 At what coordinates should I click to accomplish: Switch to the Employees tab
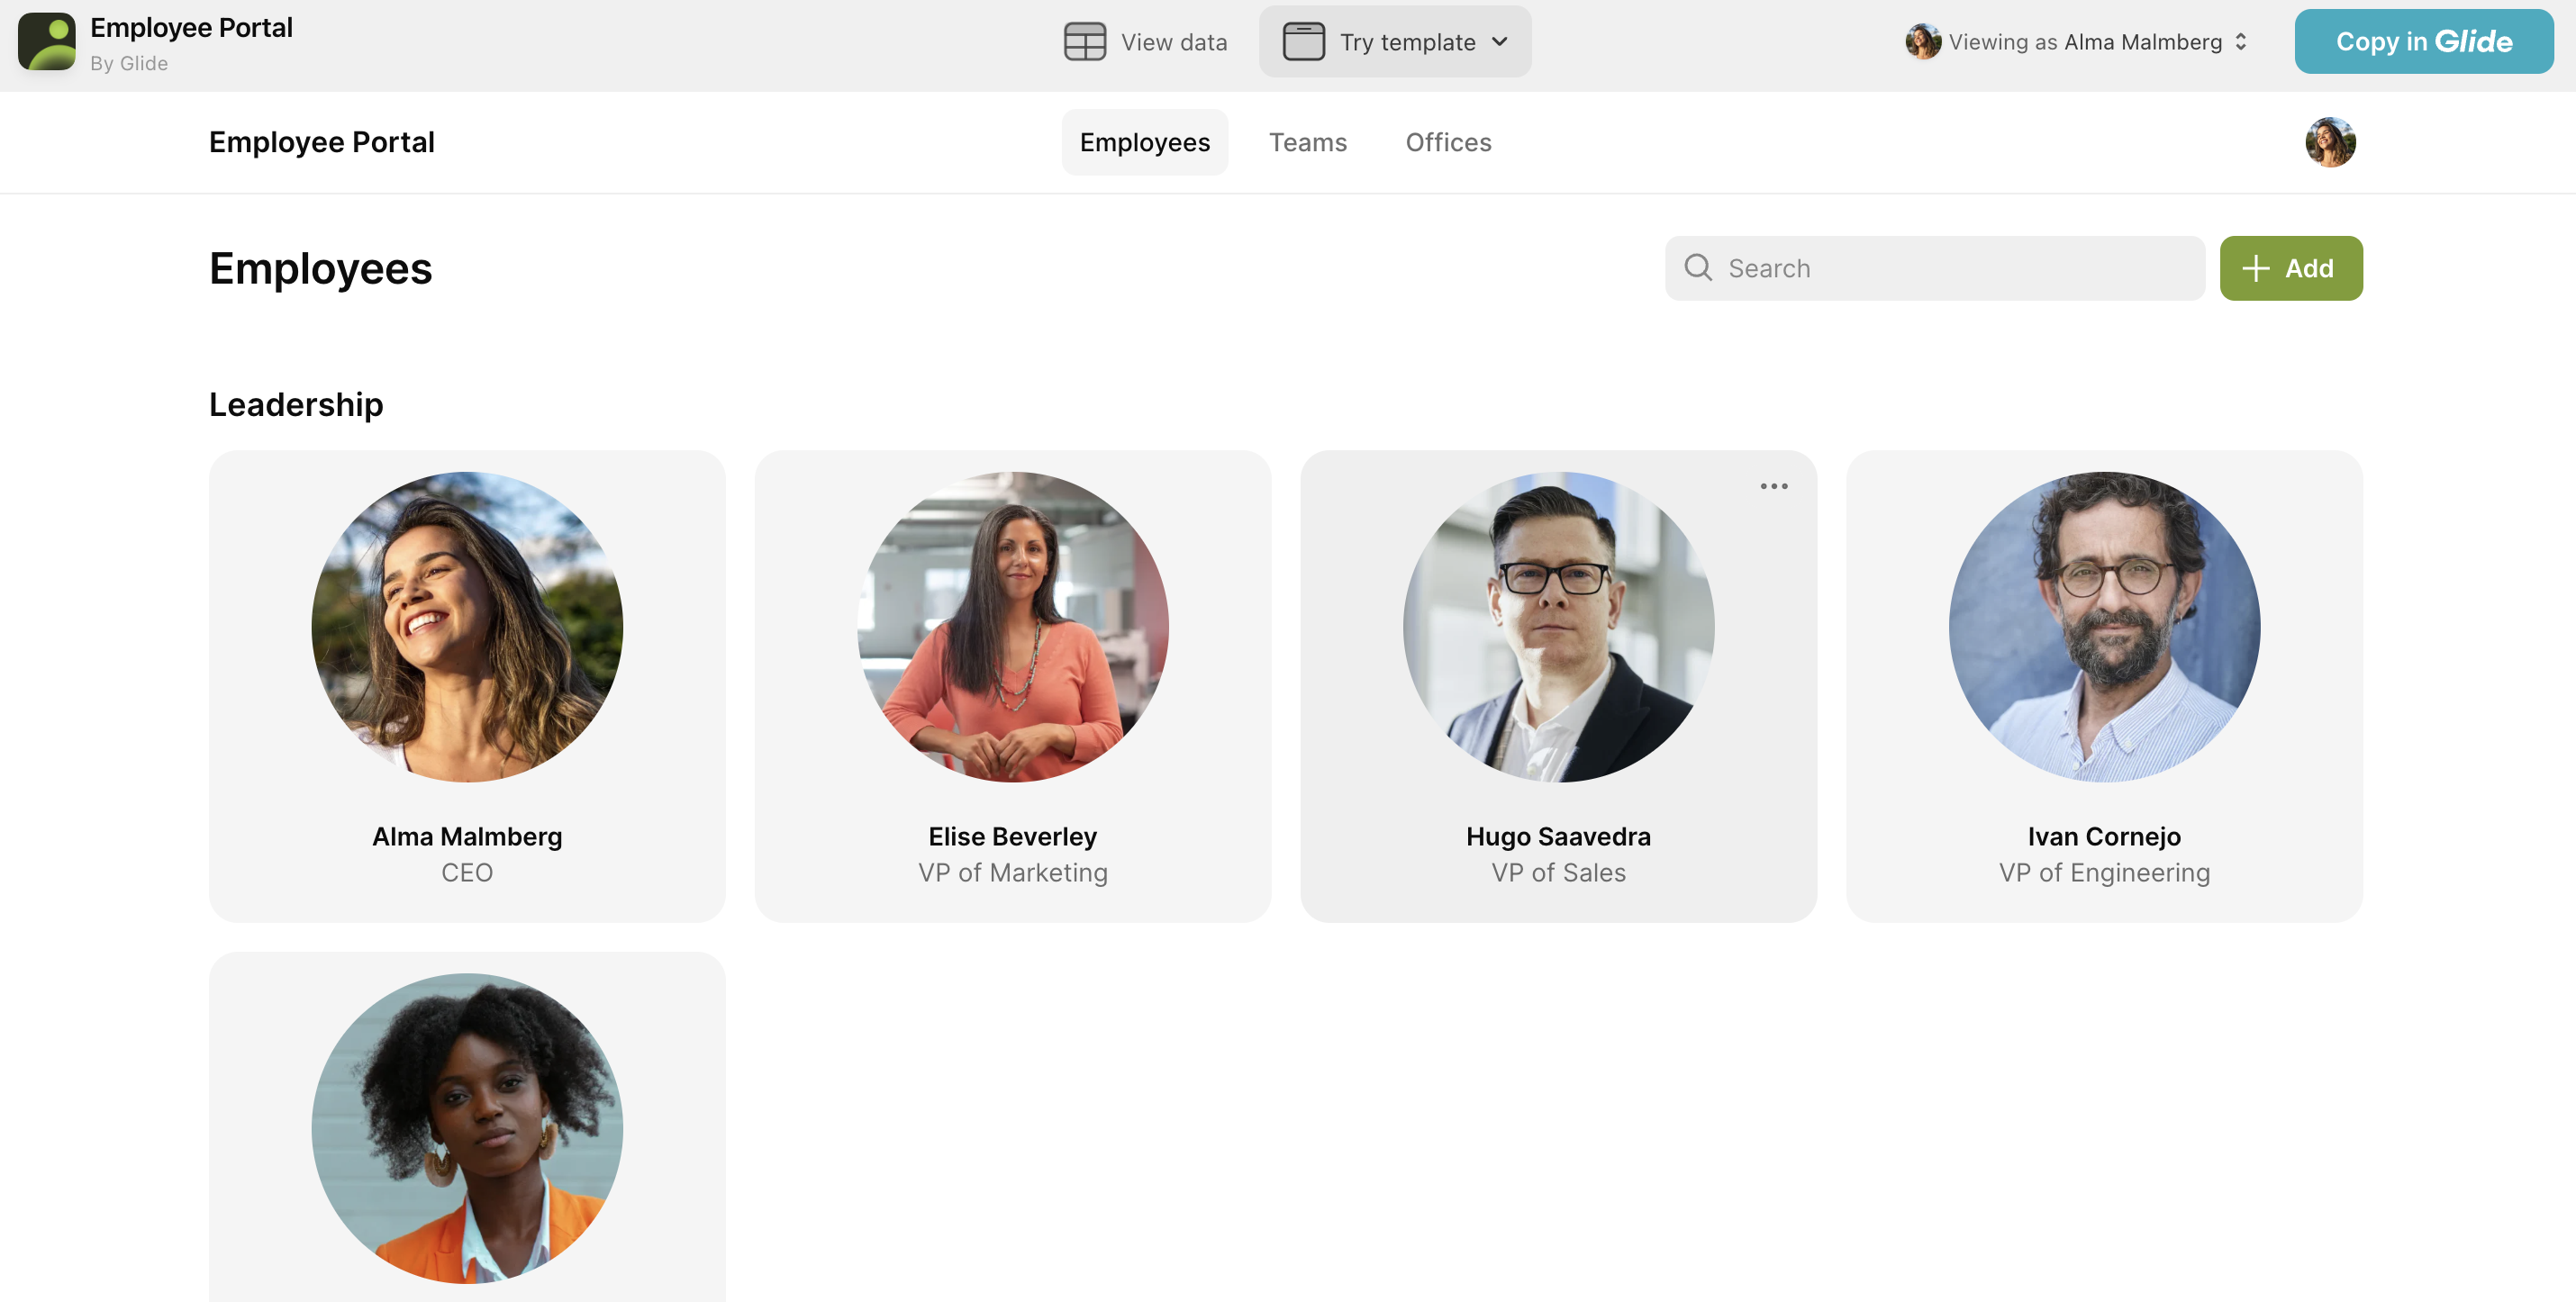coord(1144,142)
